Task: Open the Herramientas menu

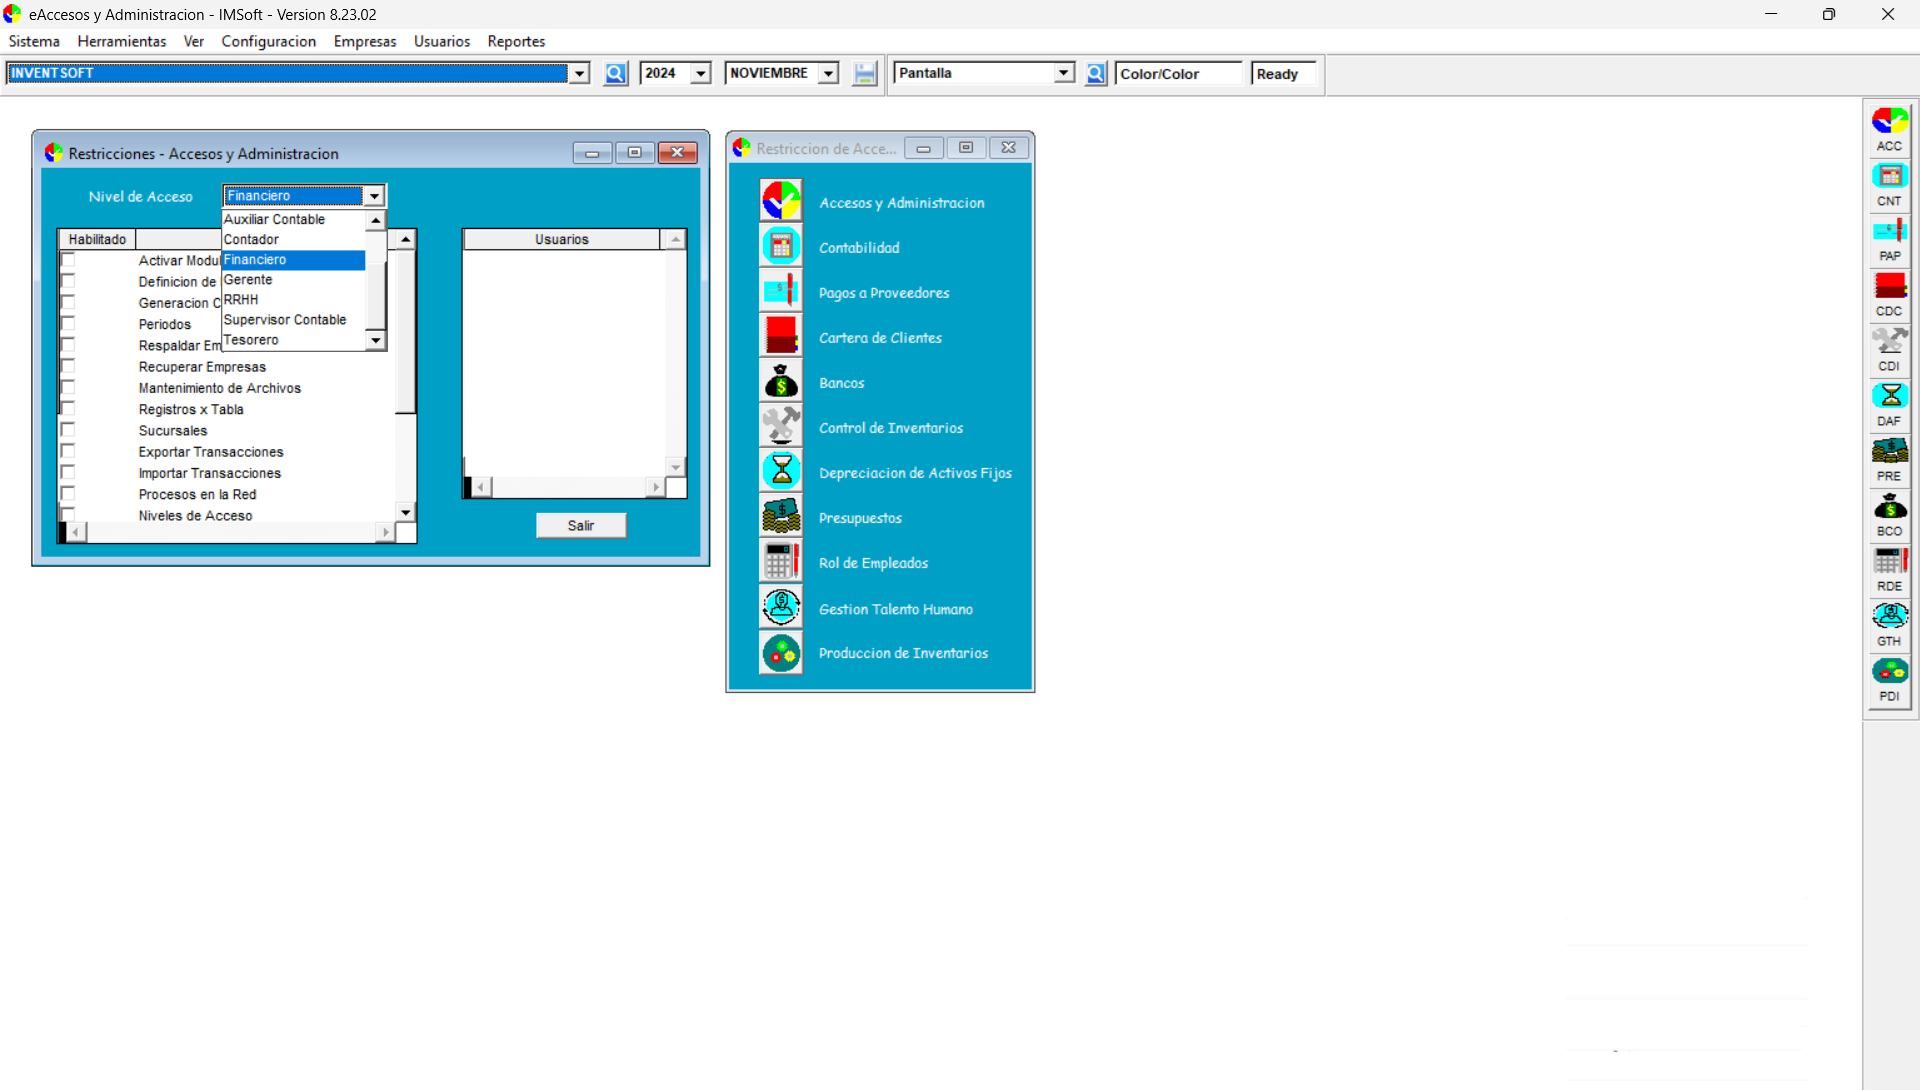Action: point(122,41)
